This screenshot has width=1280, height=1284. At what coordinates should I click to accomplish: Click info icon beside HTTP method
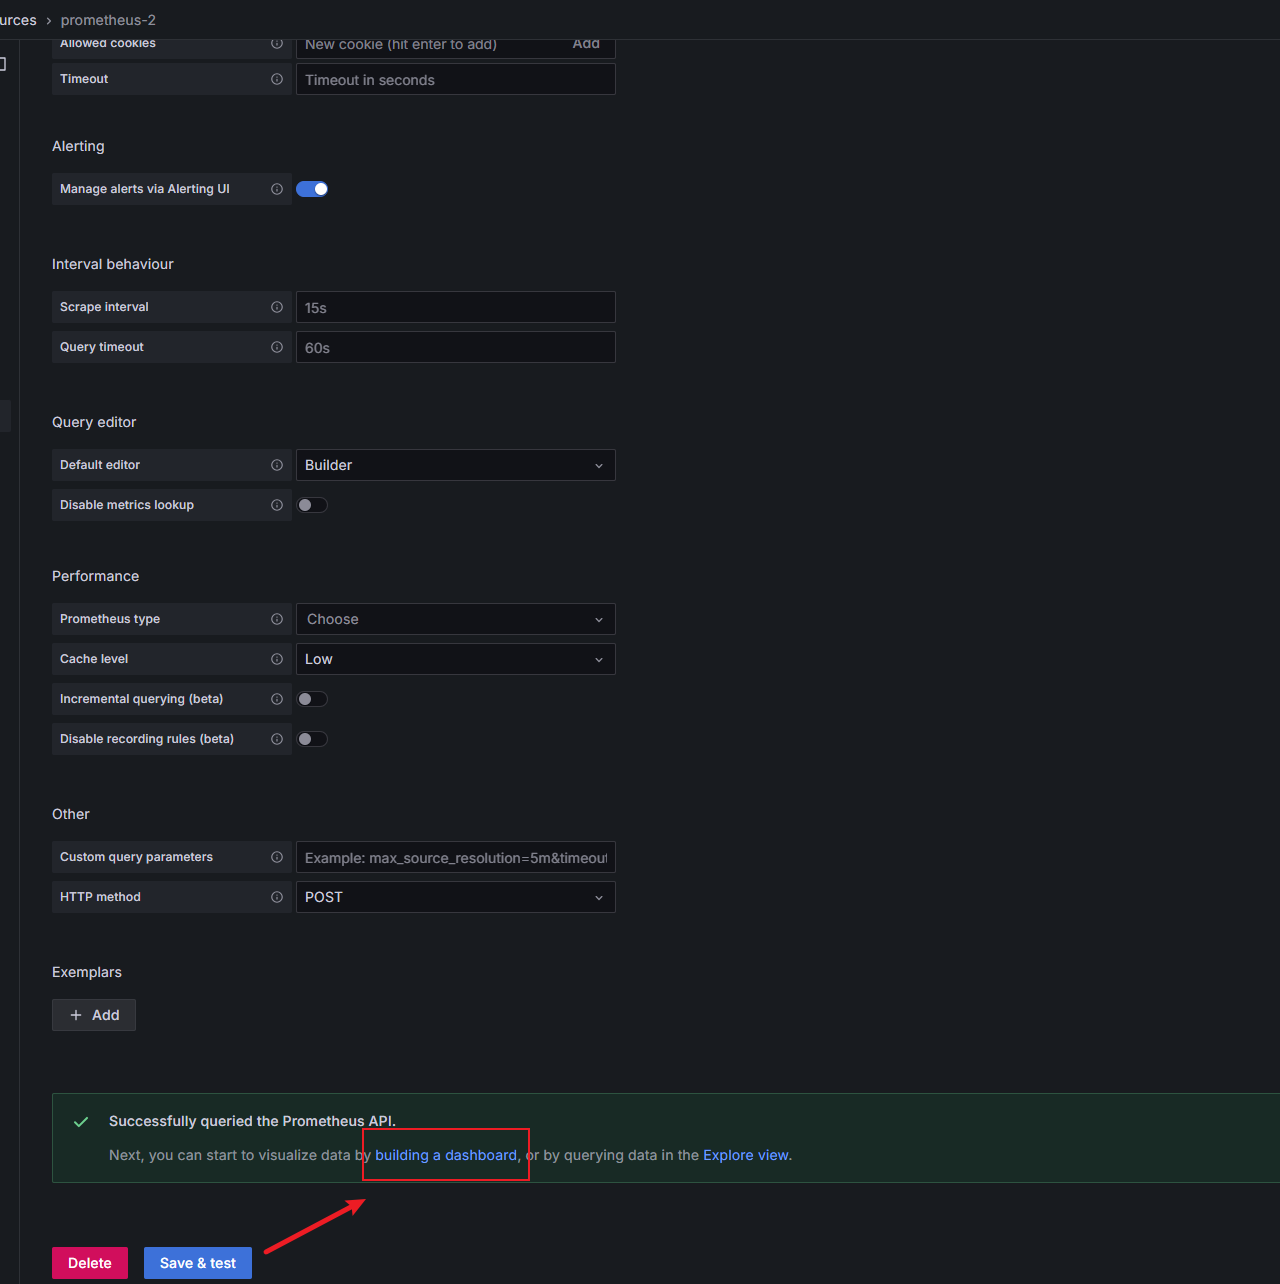click(277, 897)
